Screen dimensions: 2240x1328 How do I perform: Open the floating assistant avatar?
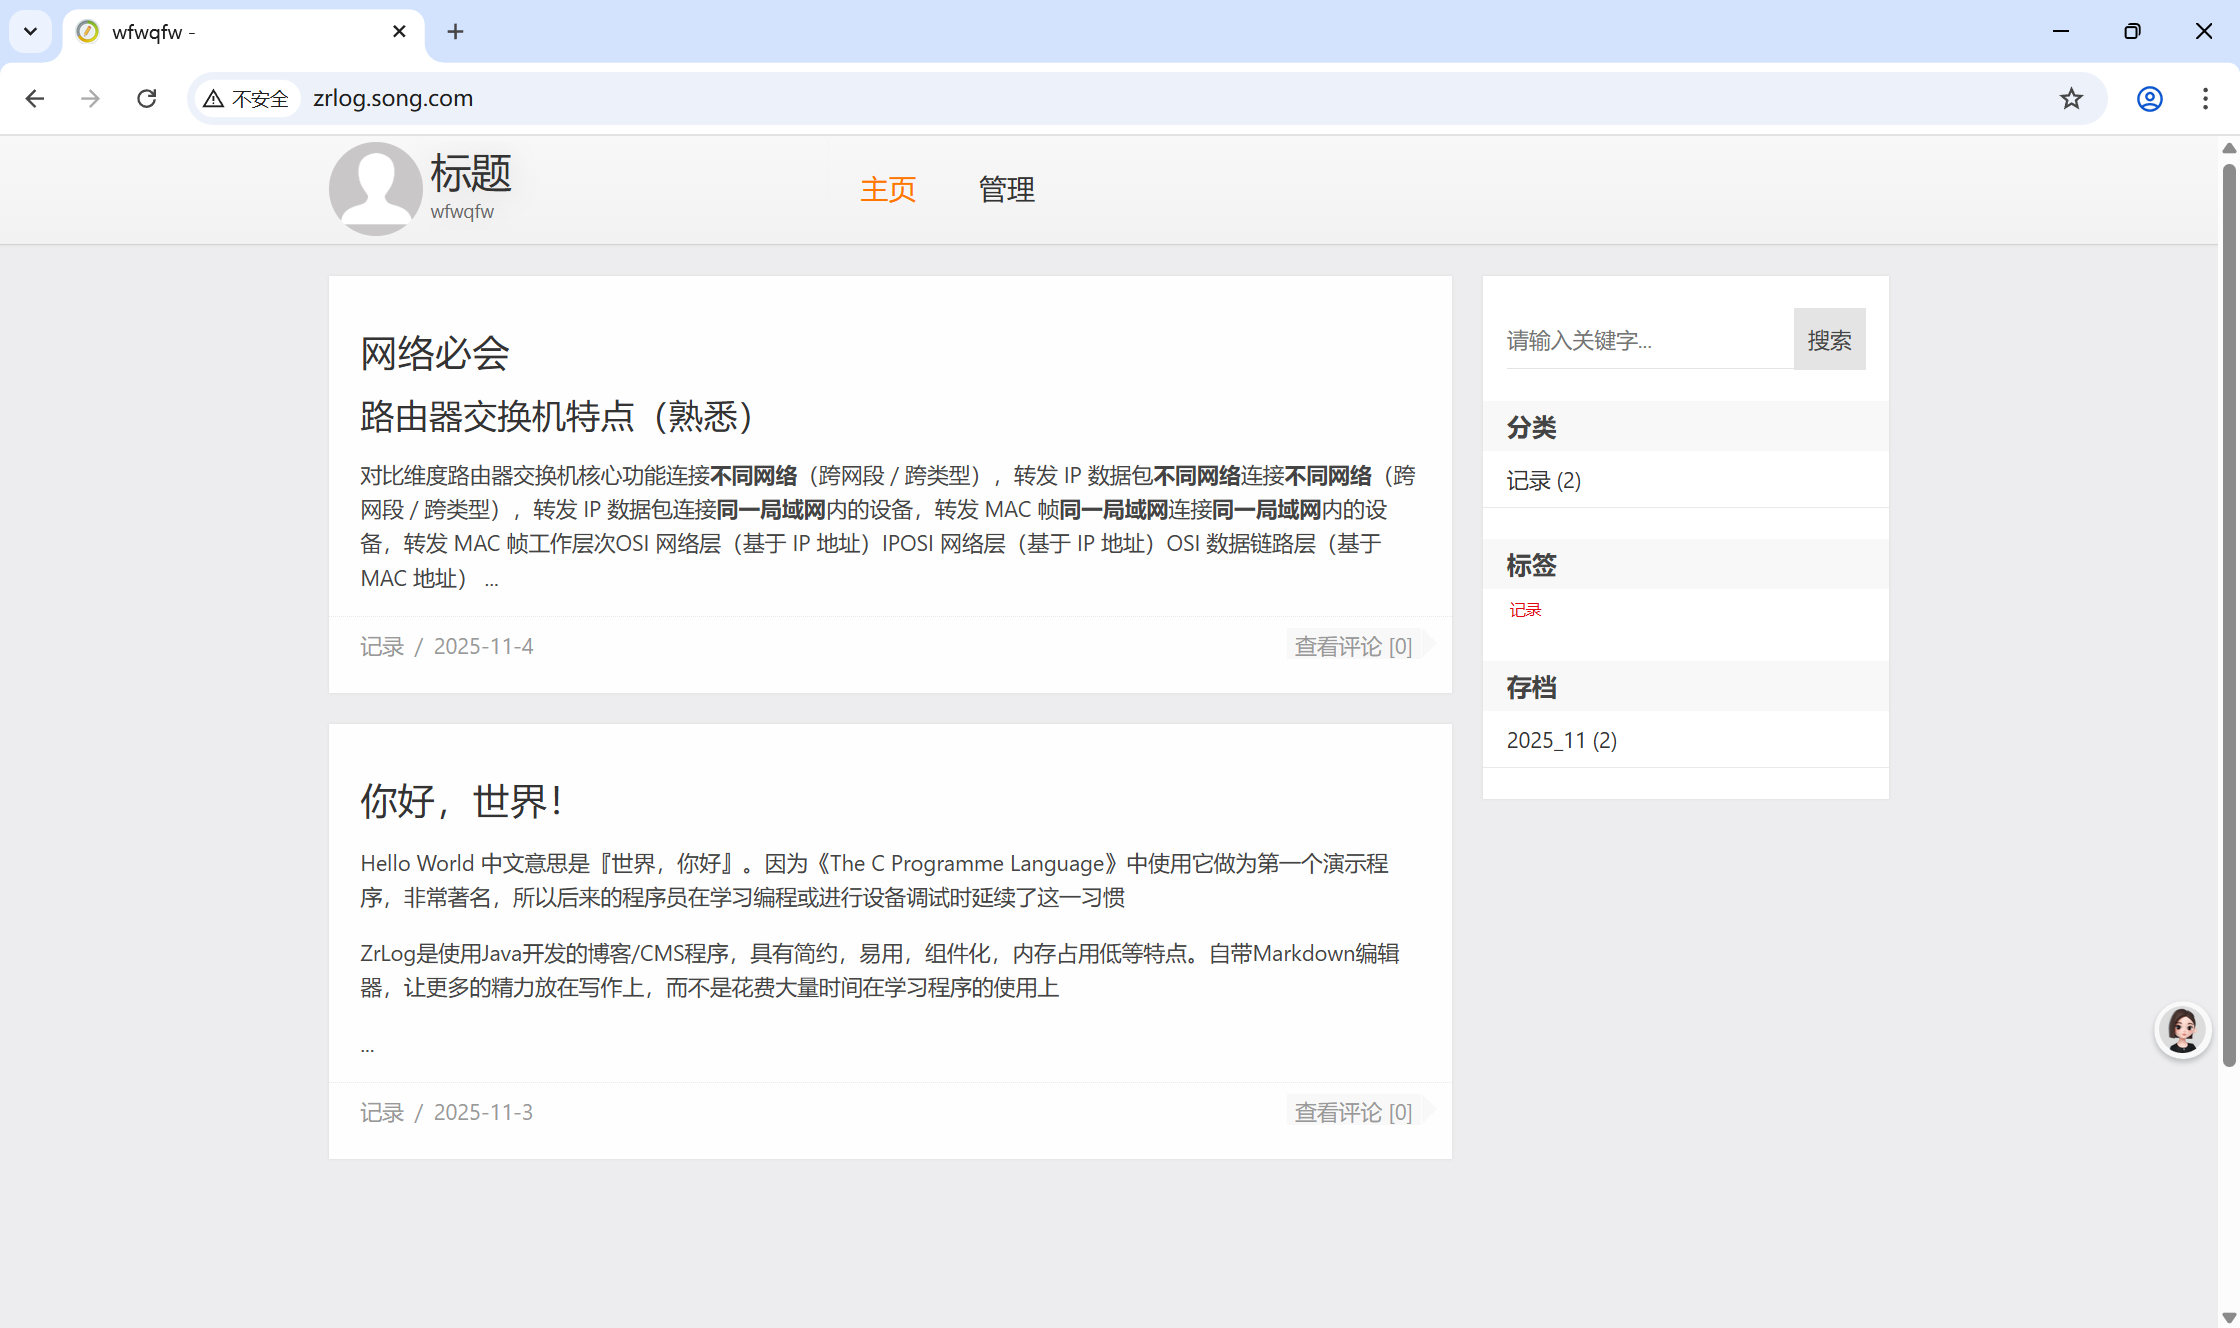point(2182,1030)
